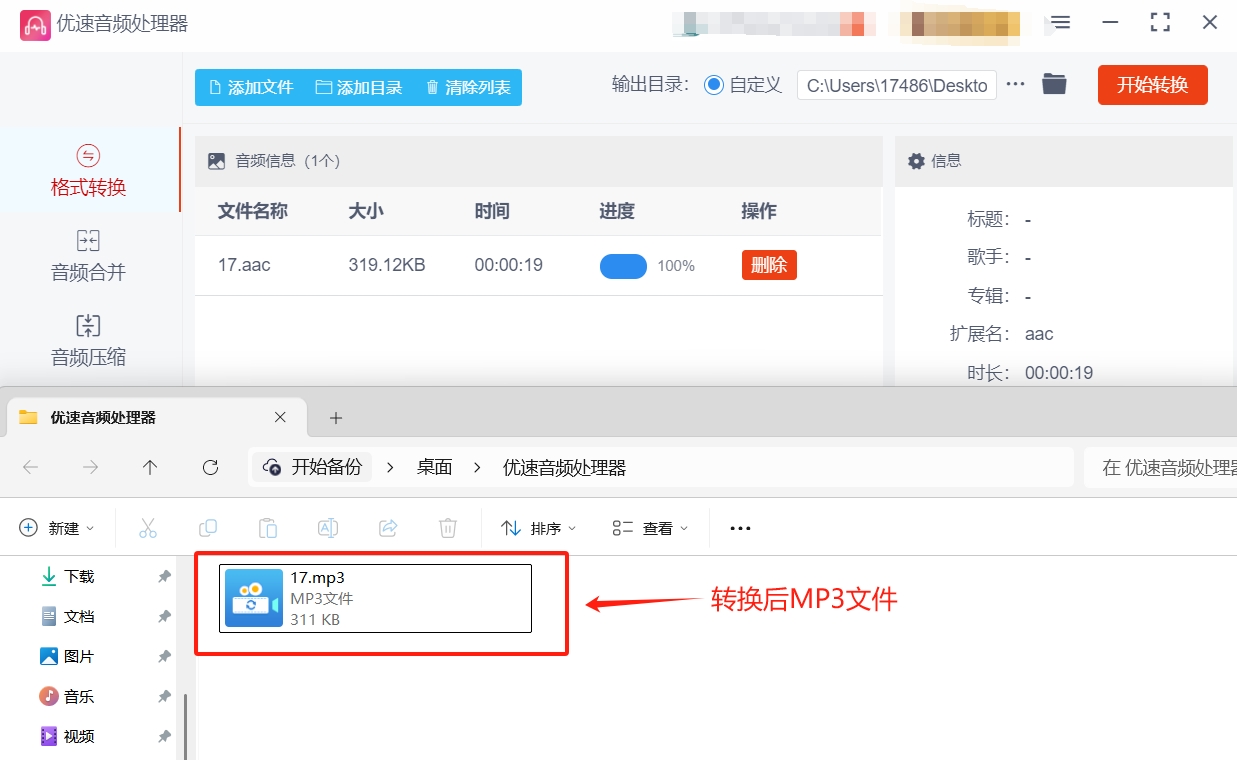Open 音乐 in Explorer sidebar
Image resolution: width=1237 pixels, height=760 pixels.
[x=66, y=697]
